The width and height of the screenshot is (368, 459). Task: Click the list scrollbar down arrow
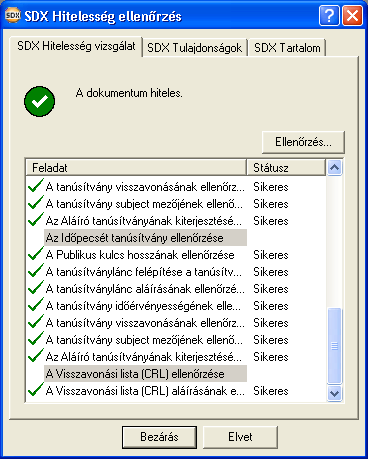tap(334, 393)
